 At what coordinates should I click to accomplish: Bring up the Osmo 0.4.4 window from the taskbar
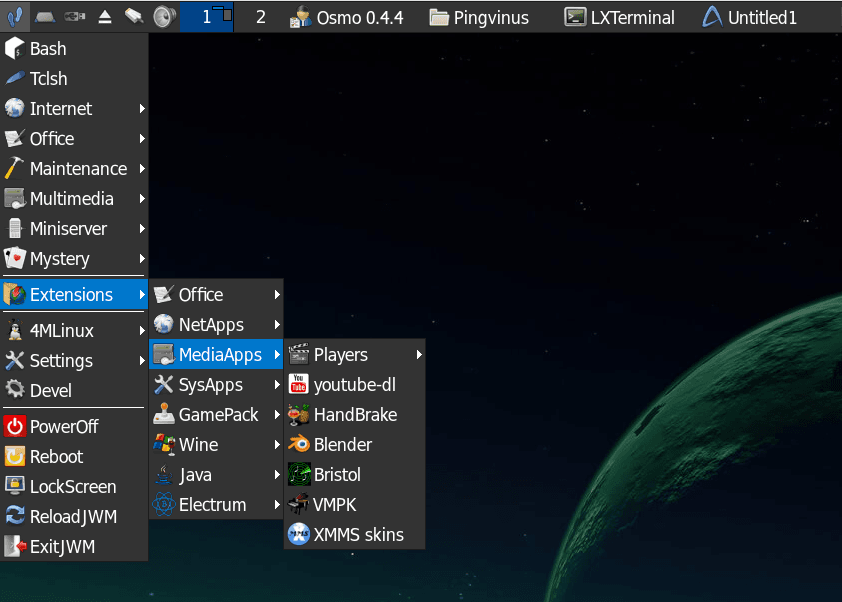coord(346,17)
